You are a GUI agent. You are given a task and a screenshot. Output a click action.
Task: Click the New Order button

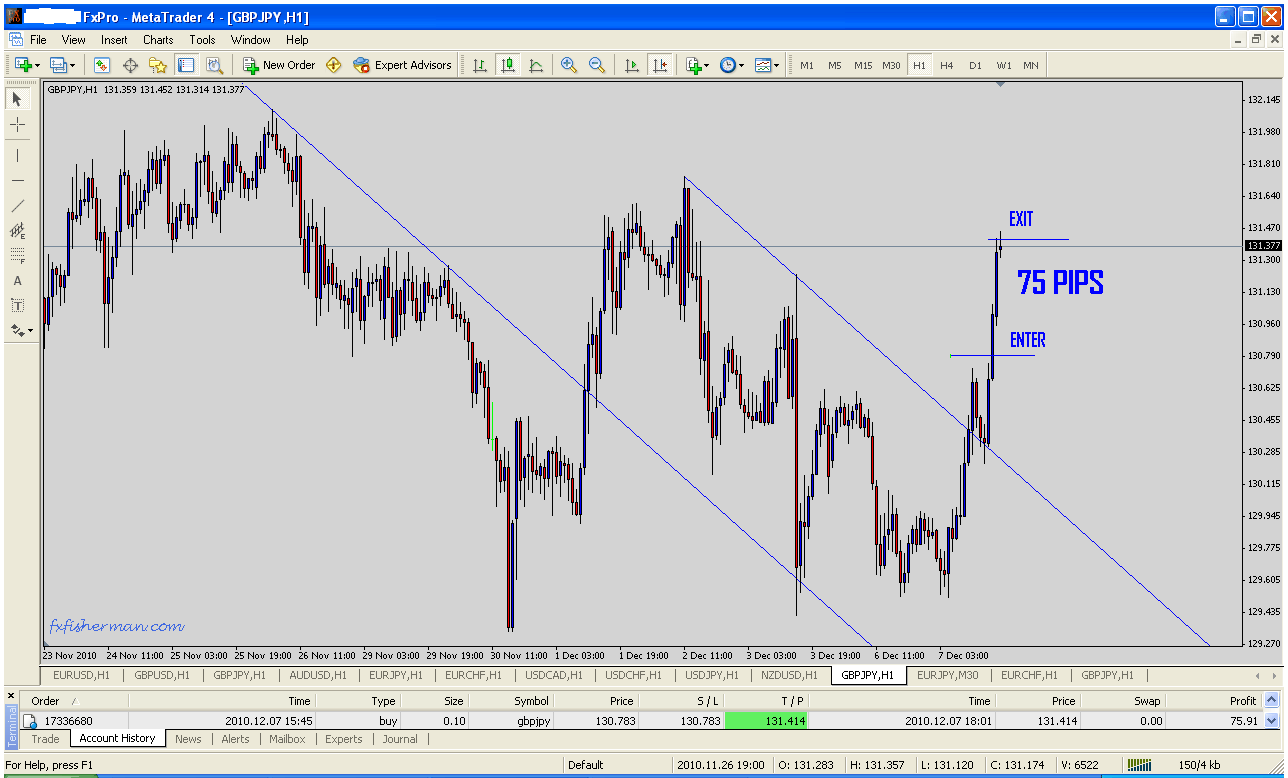coord(279,65)
